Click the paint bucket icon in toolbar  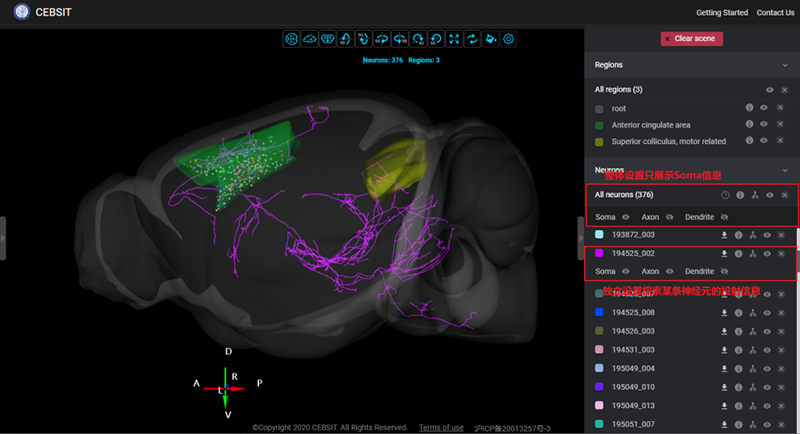point(491,39)
